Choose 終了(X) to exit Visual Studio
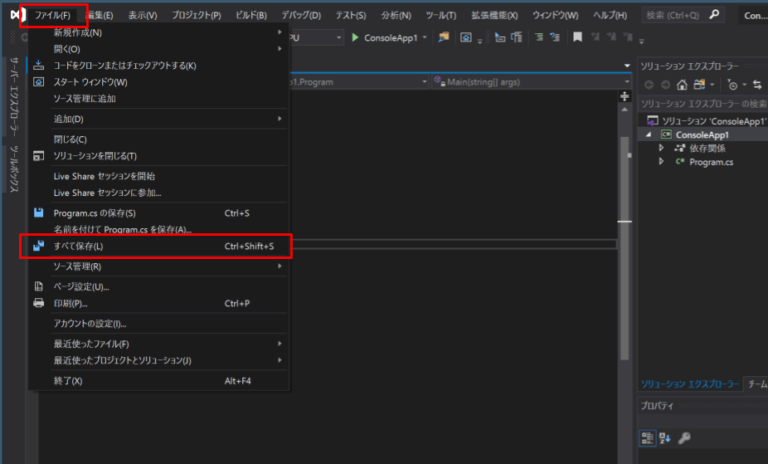The width and height of the screenshot is (768, 464). 68,381
